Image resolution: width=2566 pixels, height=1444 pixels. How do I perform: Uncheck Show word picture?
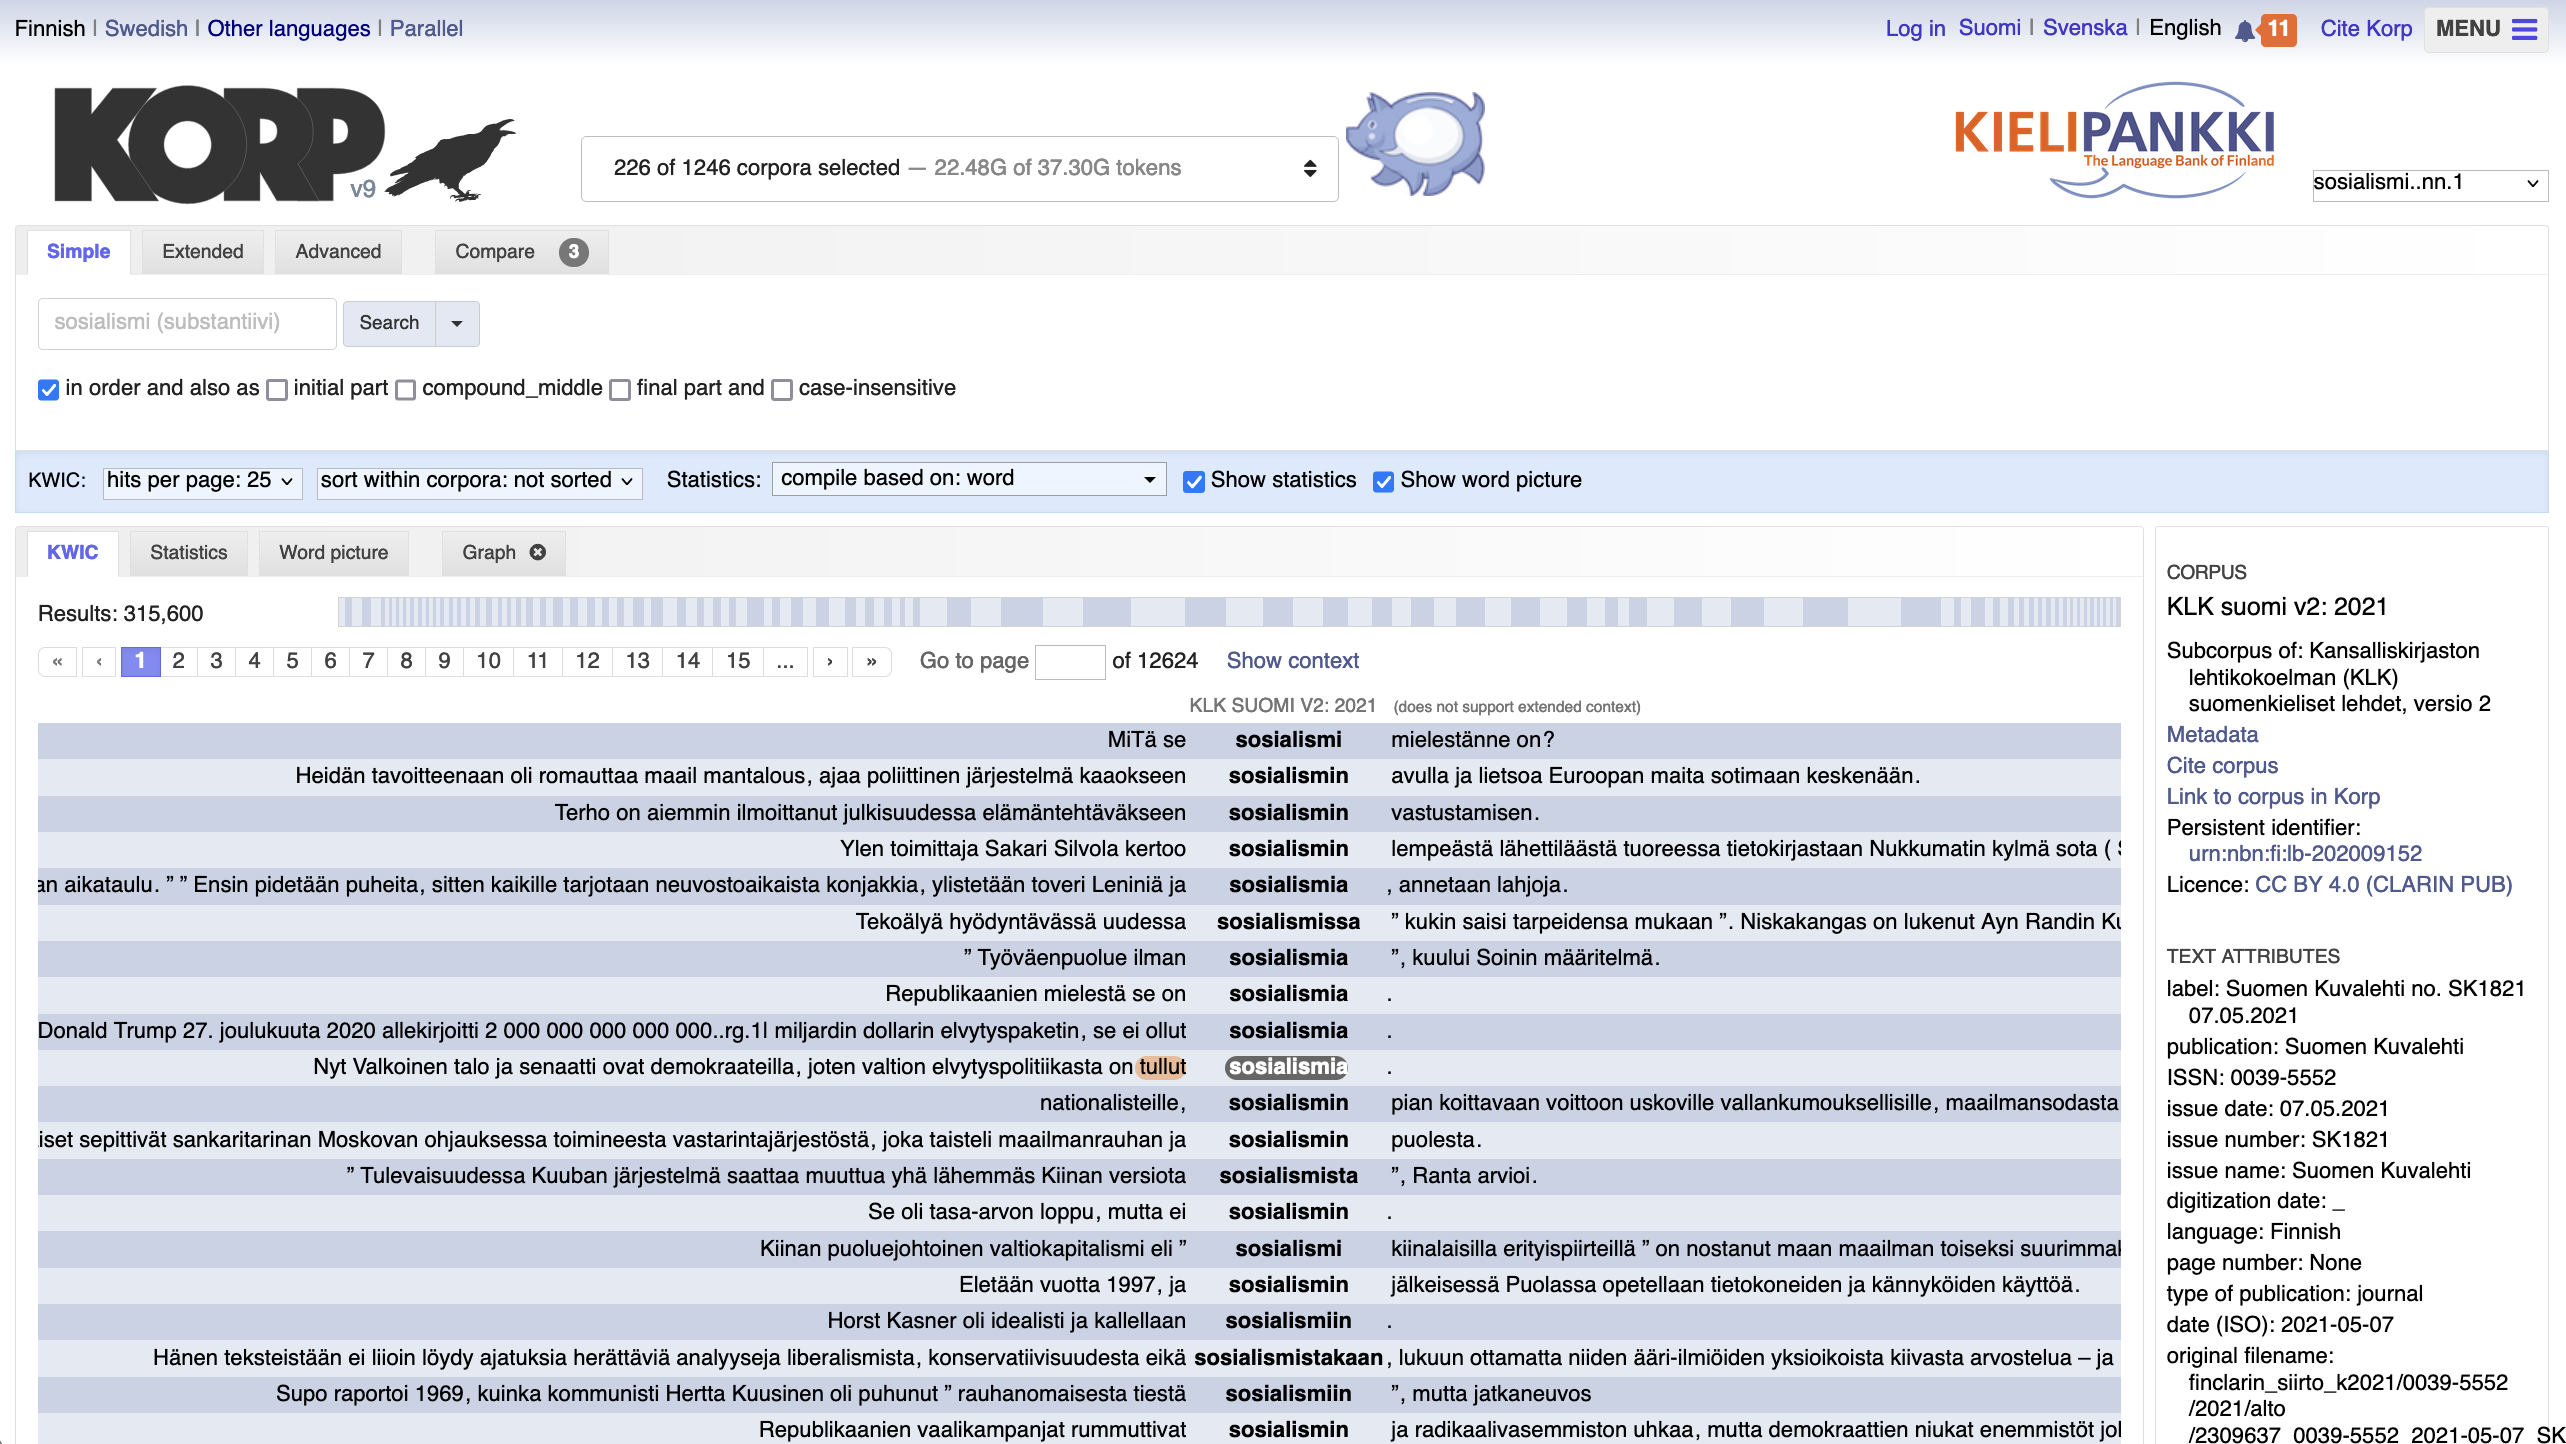1383,482
